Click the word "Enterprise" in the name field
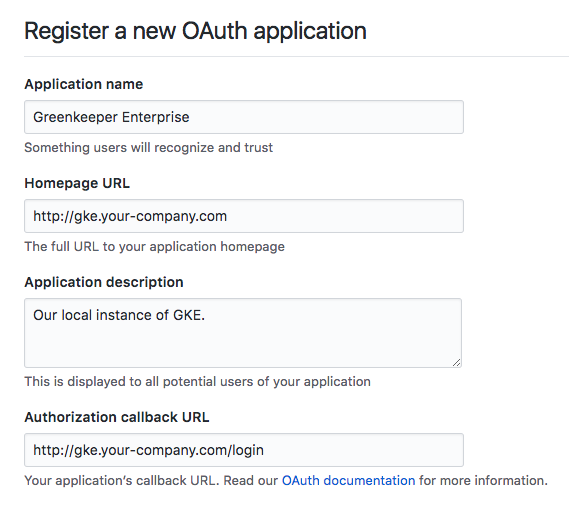This screenshot has width=569, height=505. coord(155,117)
